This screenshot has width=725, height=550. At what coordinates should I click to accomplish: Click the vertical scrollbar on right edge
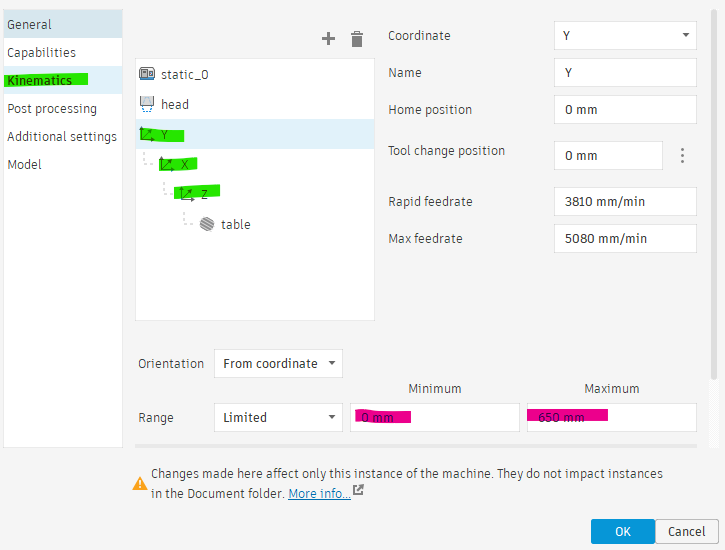[x=714, y=194]
